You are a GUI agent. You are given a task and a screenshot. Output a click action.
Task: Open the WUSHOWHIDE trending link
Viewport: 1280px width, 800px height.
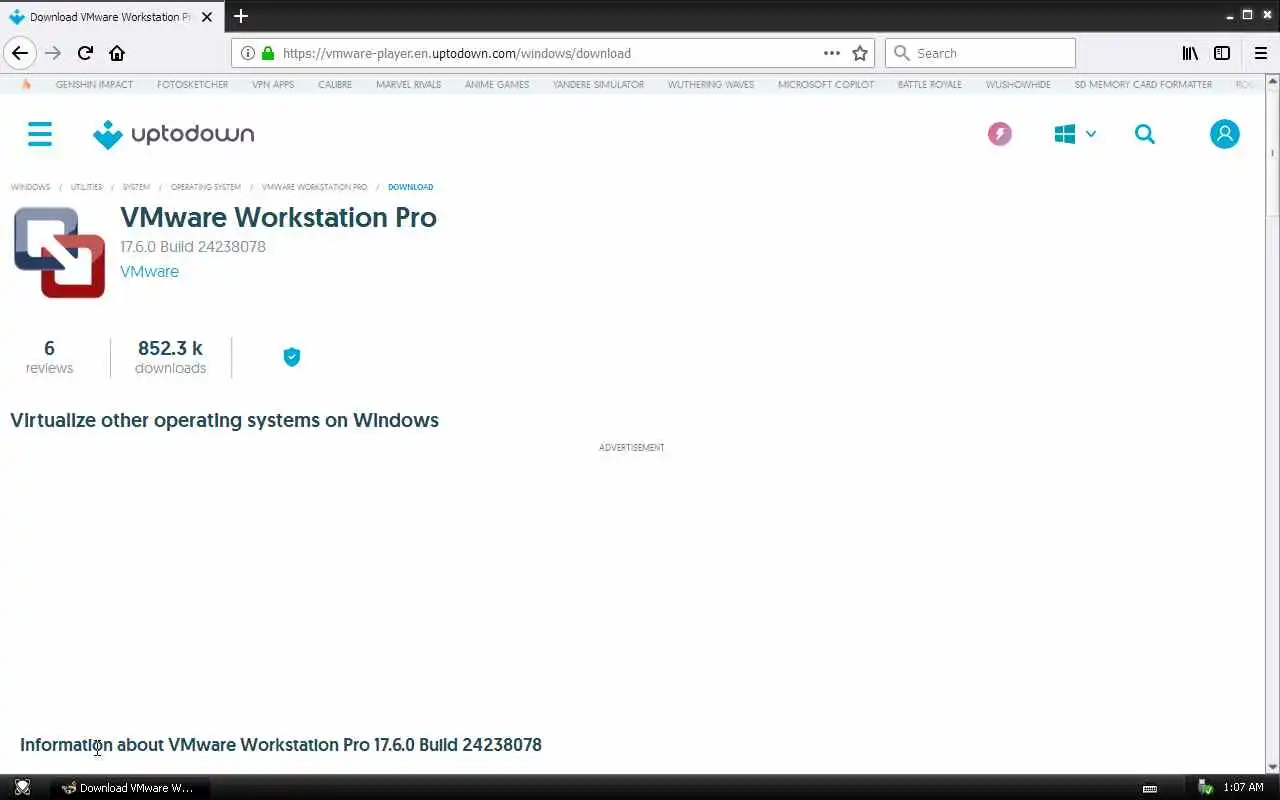click(x=1018, y=84)
